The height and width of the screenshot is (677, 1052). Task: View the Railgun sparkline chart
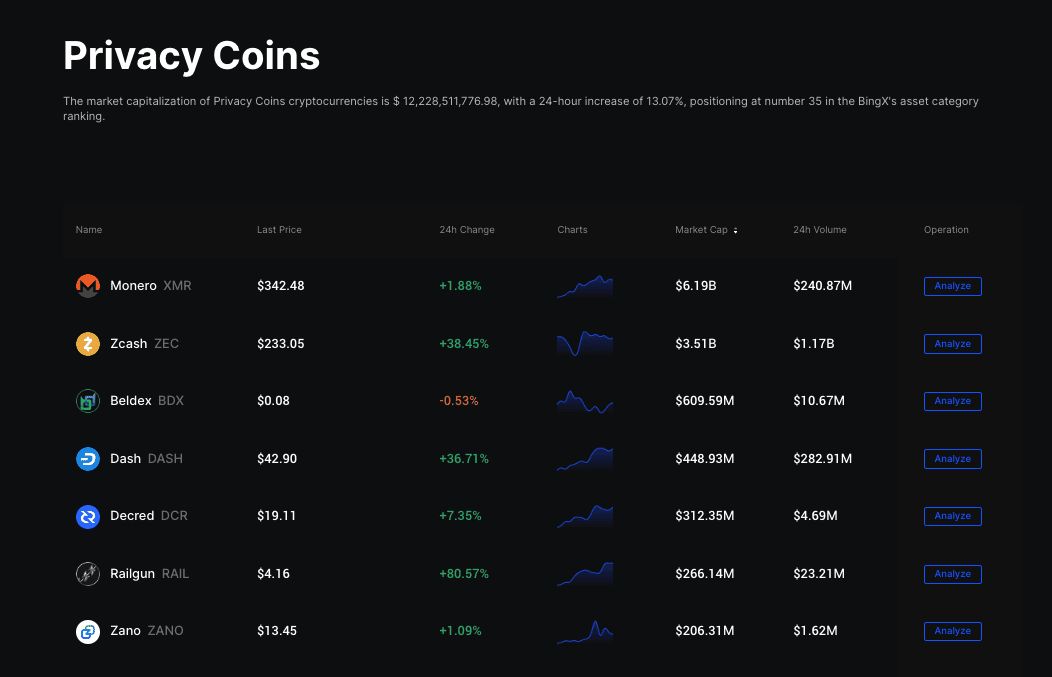pyautogui.click(x=585, y=574)
